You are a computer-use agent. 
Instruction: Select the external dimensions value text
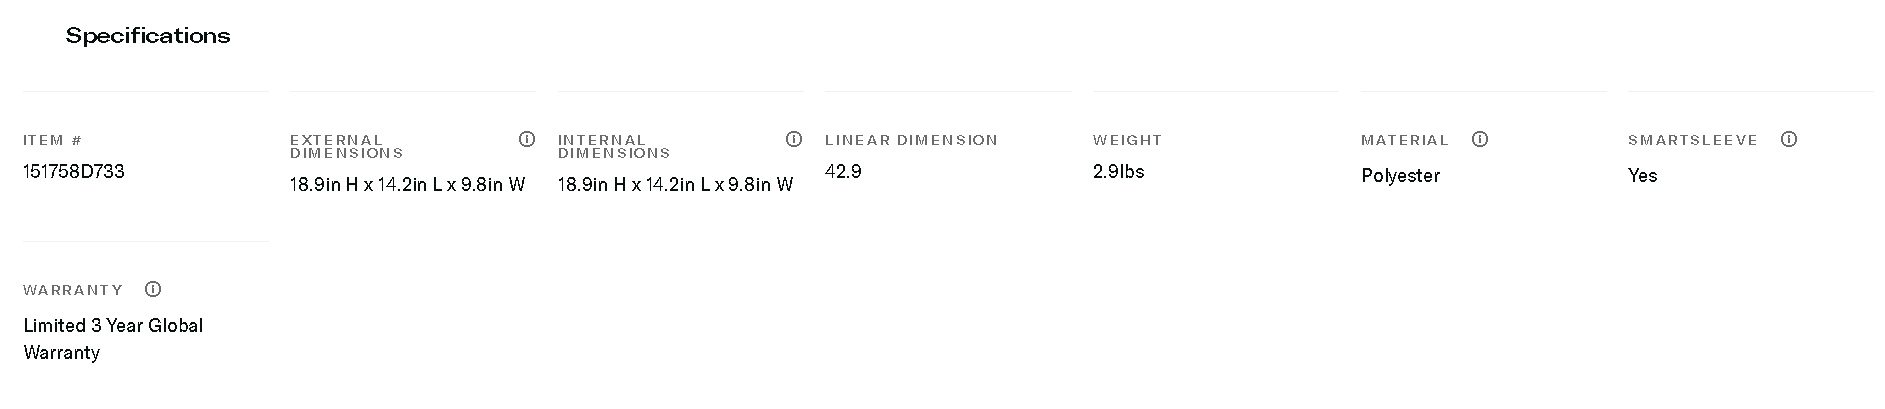[x=407, y=184]
